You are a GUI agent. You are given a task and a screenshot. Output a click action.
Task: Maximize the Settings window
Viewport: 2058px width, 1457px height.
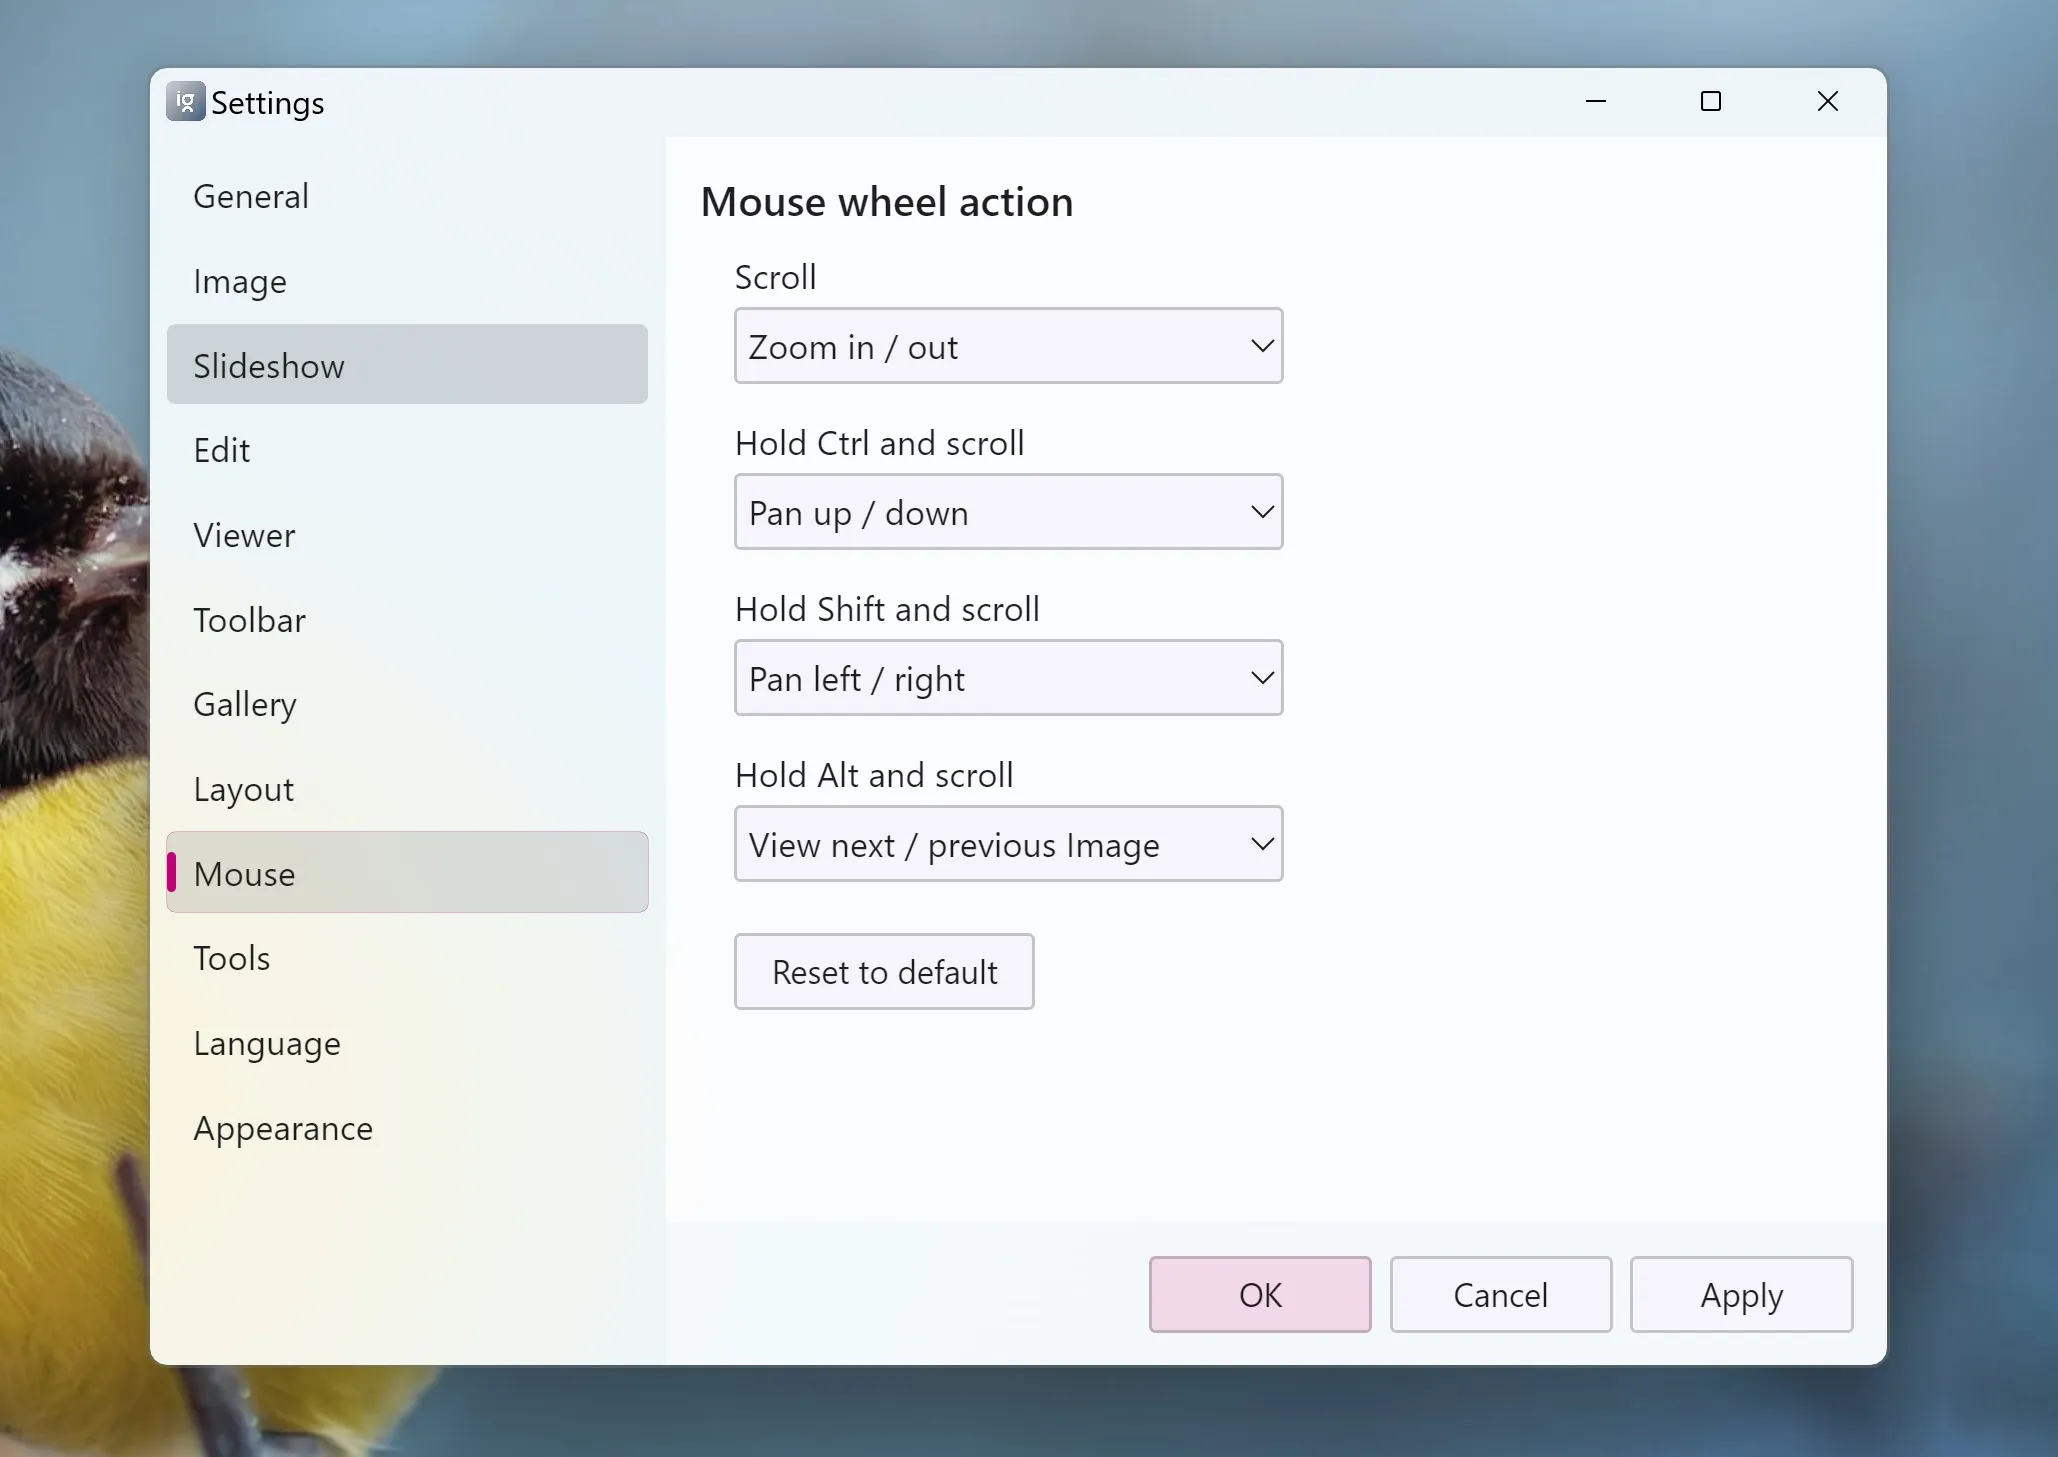(x=1711, y=102)
